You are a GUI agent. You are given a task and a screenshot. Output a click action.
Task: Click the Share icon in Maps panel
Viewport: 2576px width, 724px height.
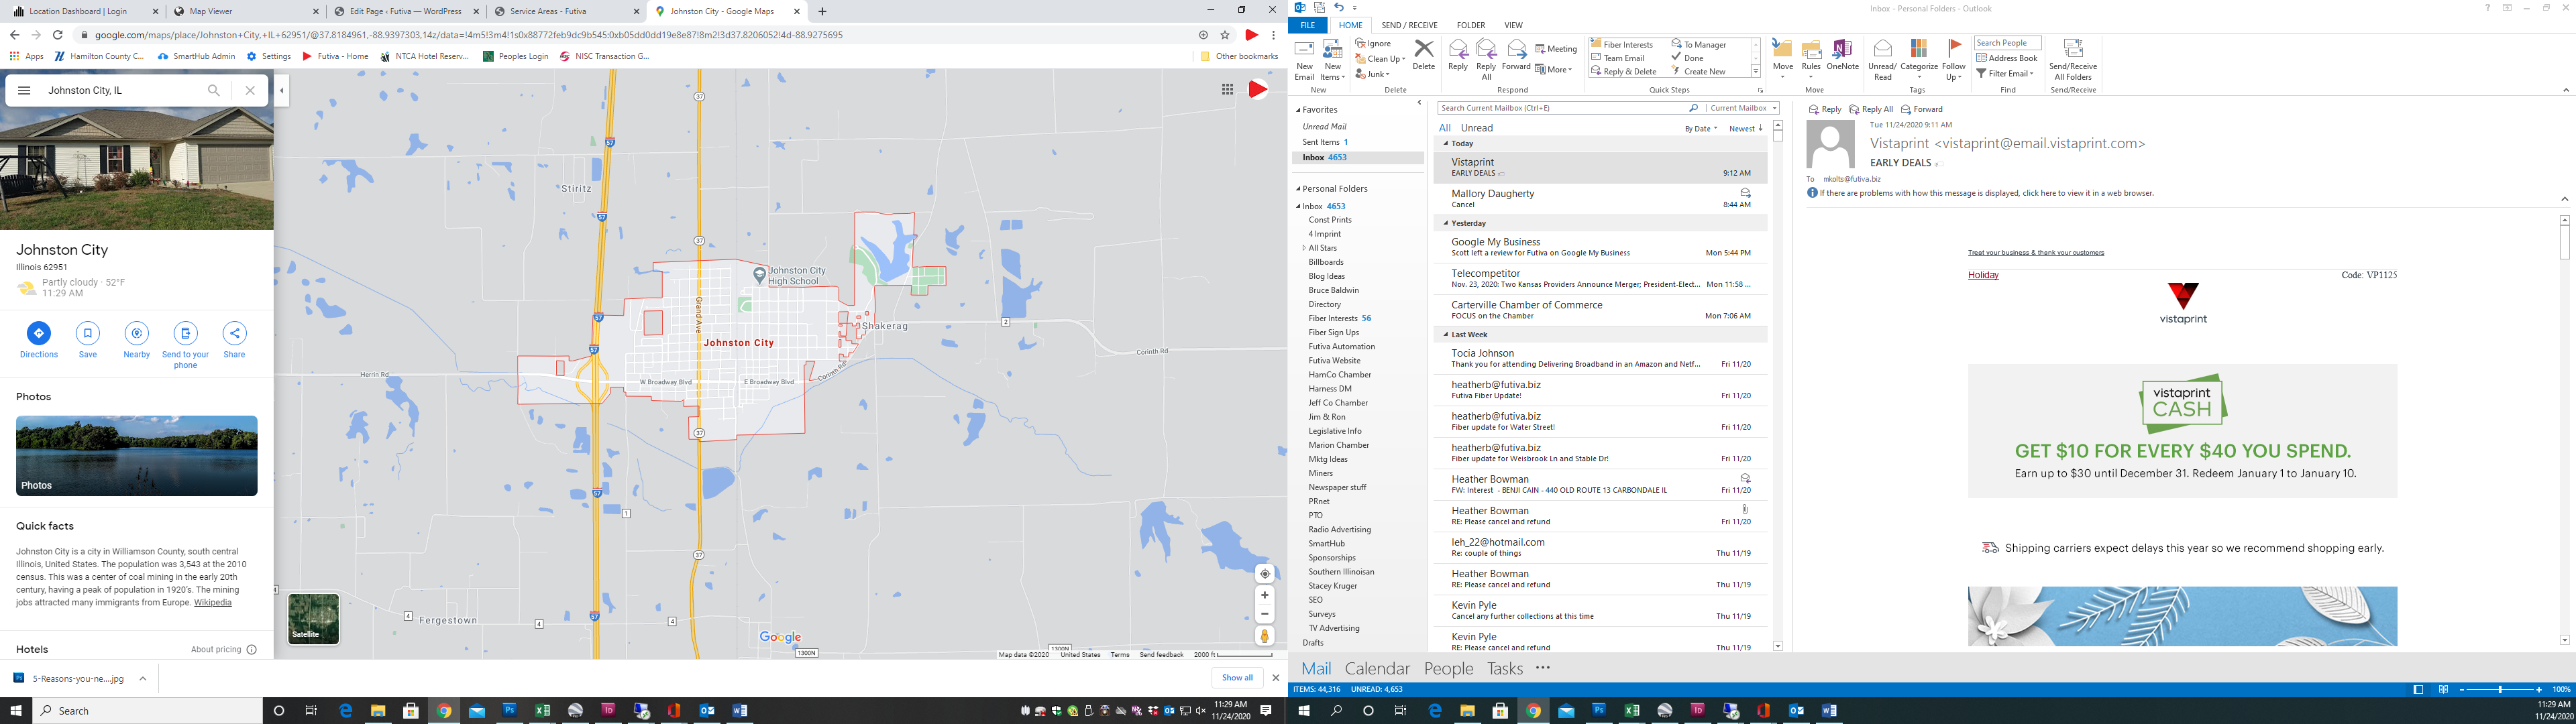pos(234,333)
